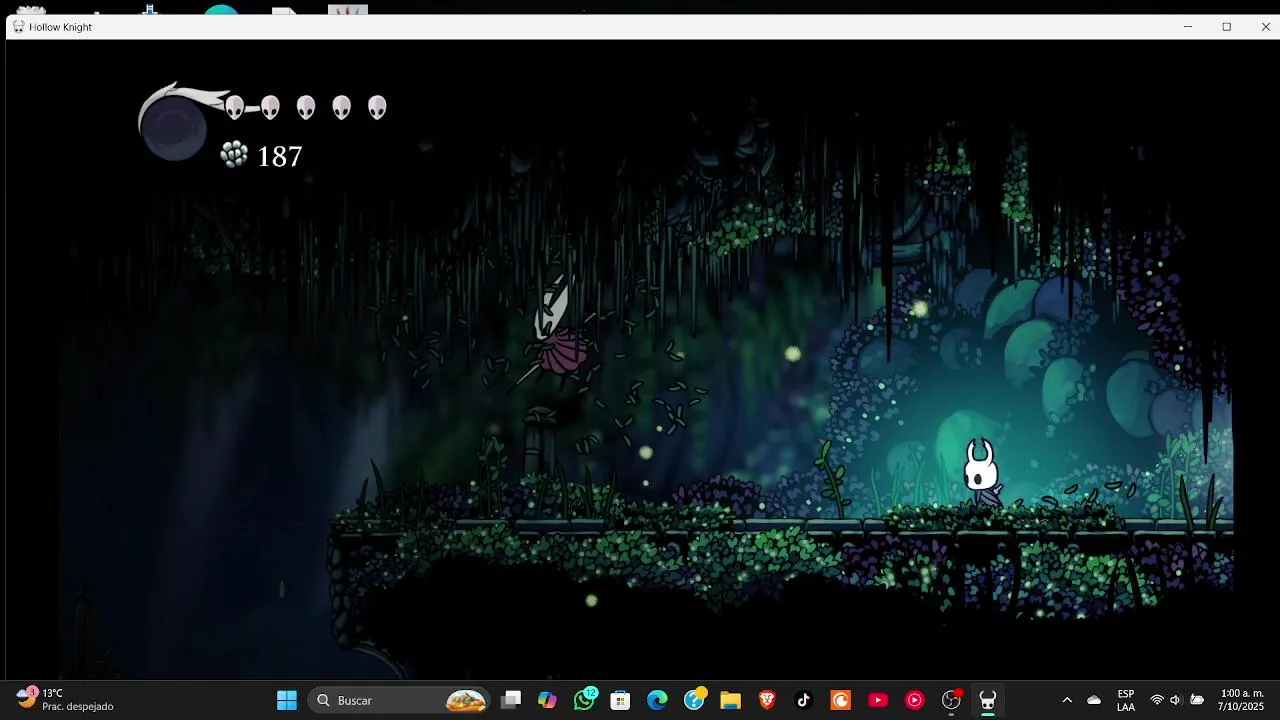This screenshot has height=720, width=1280.
Task: Open weather widget showing 13°C
Action: click(x=66, y=700)
